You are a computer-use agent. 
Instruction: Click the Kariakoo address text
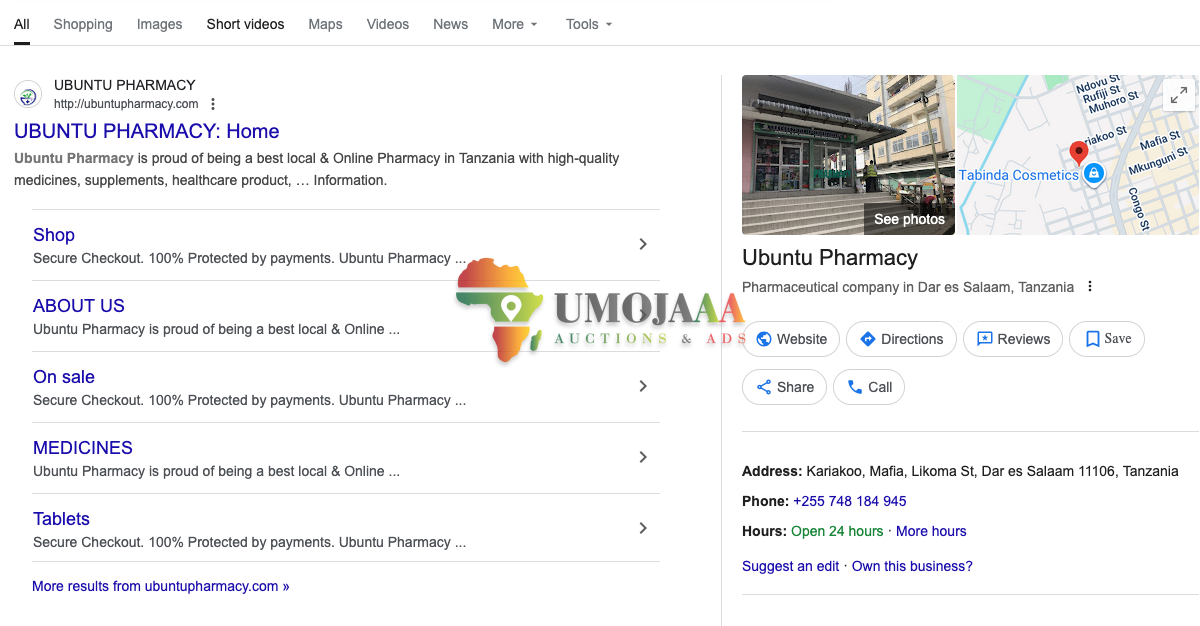[992, 471]
